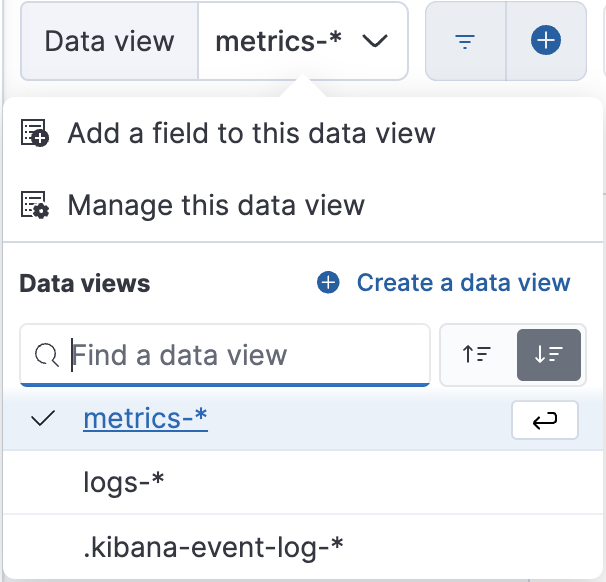The height and width of the screenshot is (582, 606).
Task: Open the metrics-* data view dropdown
Action: click(303, 41)
